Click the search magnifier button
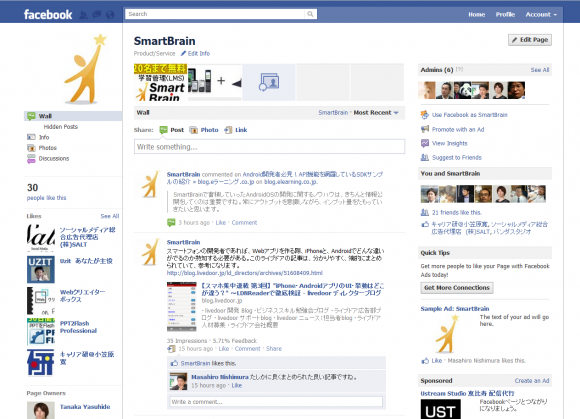This screenshot has width=580, height=419. point(310,14)
